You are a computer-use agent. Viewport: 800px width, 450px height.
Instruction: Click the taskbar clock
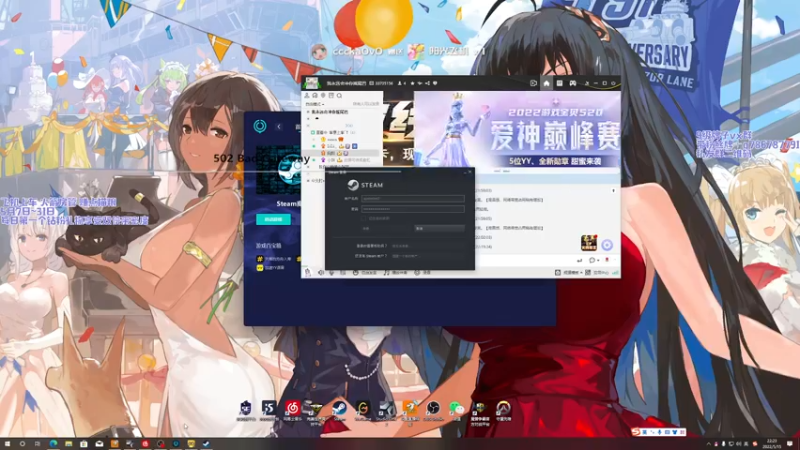click(x=772, y=443)
